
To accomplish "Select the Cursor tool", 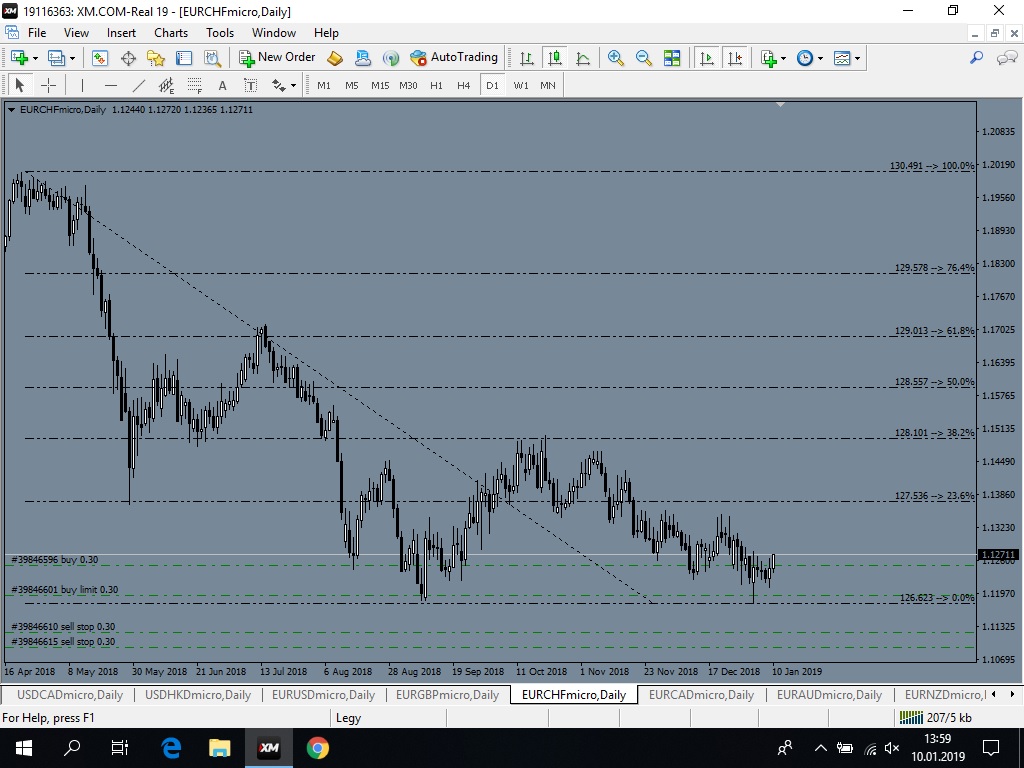I will [x=20, y=85].
